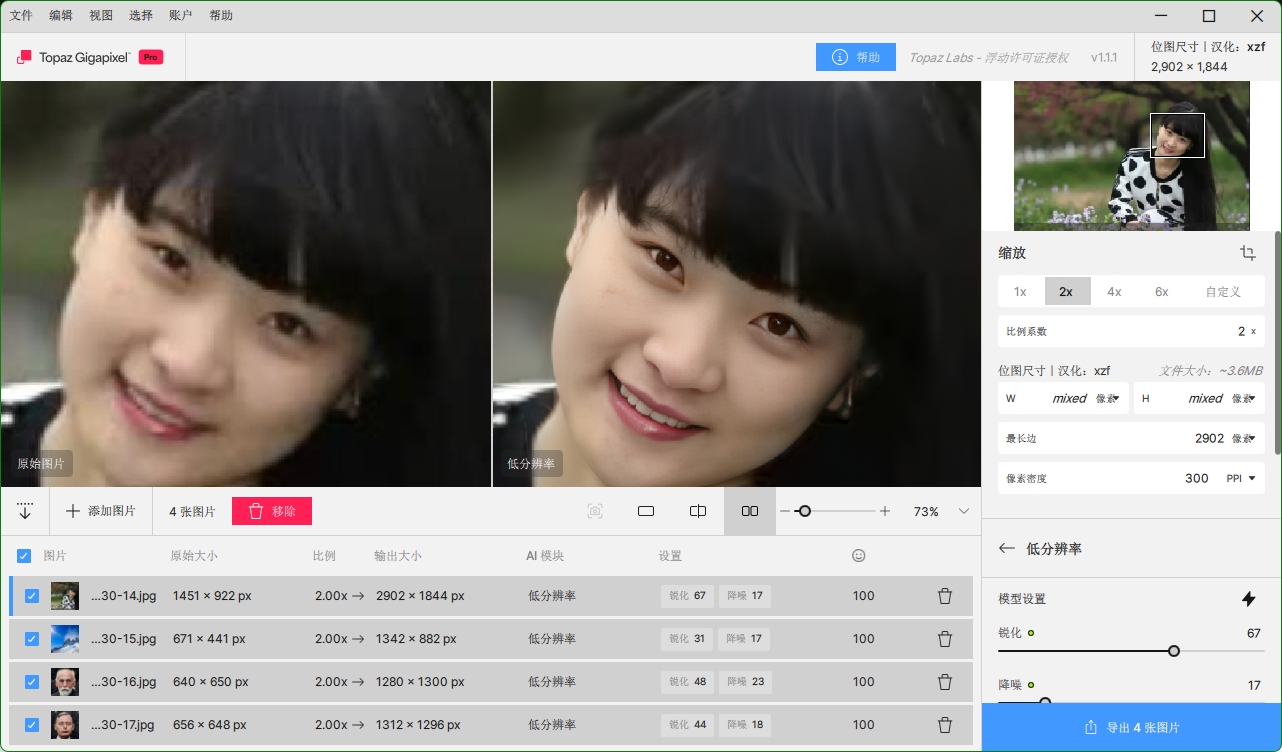
Task: Click the lightning bolt auto settings icon
Action: pyautogui.click(x=1248, y=599)
